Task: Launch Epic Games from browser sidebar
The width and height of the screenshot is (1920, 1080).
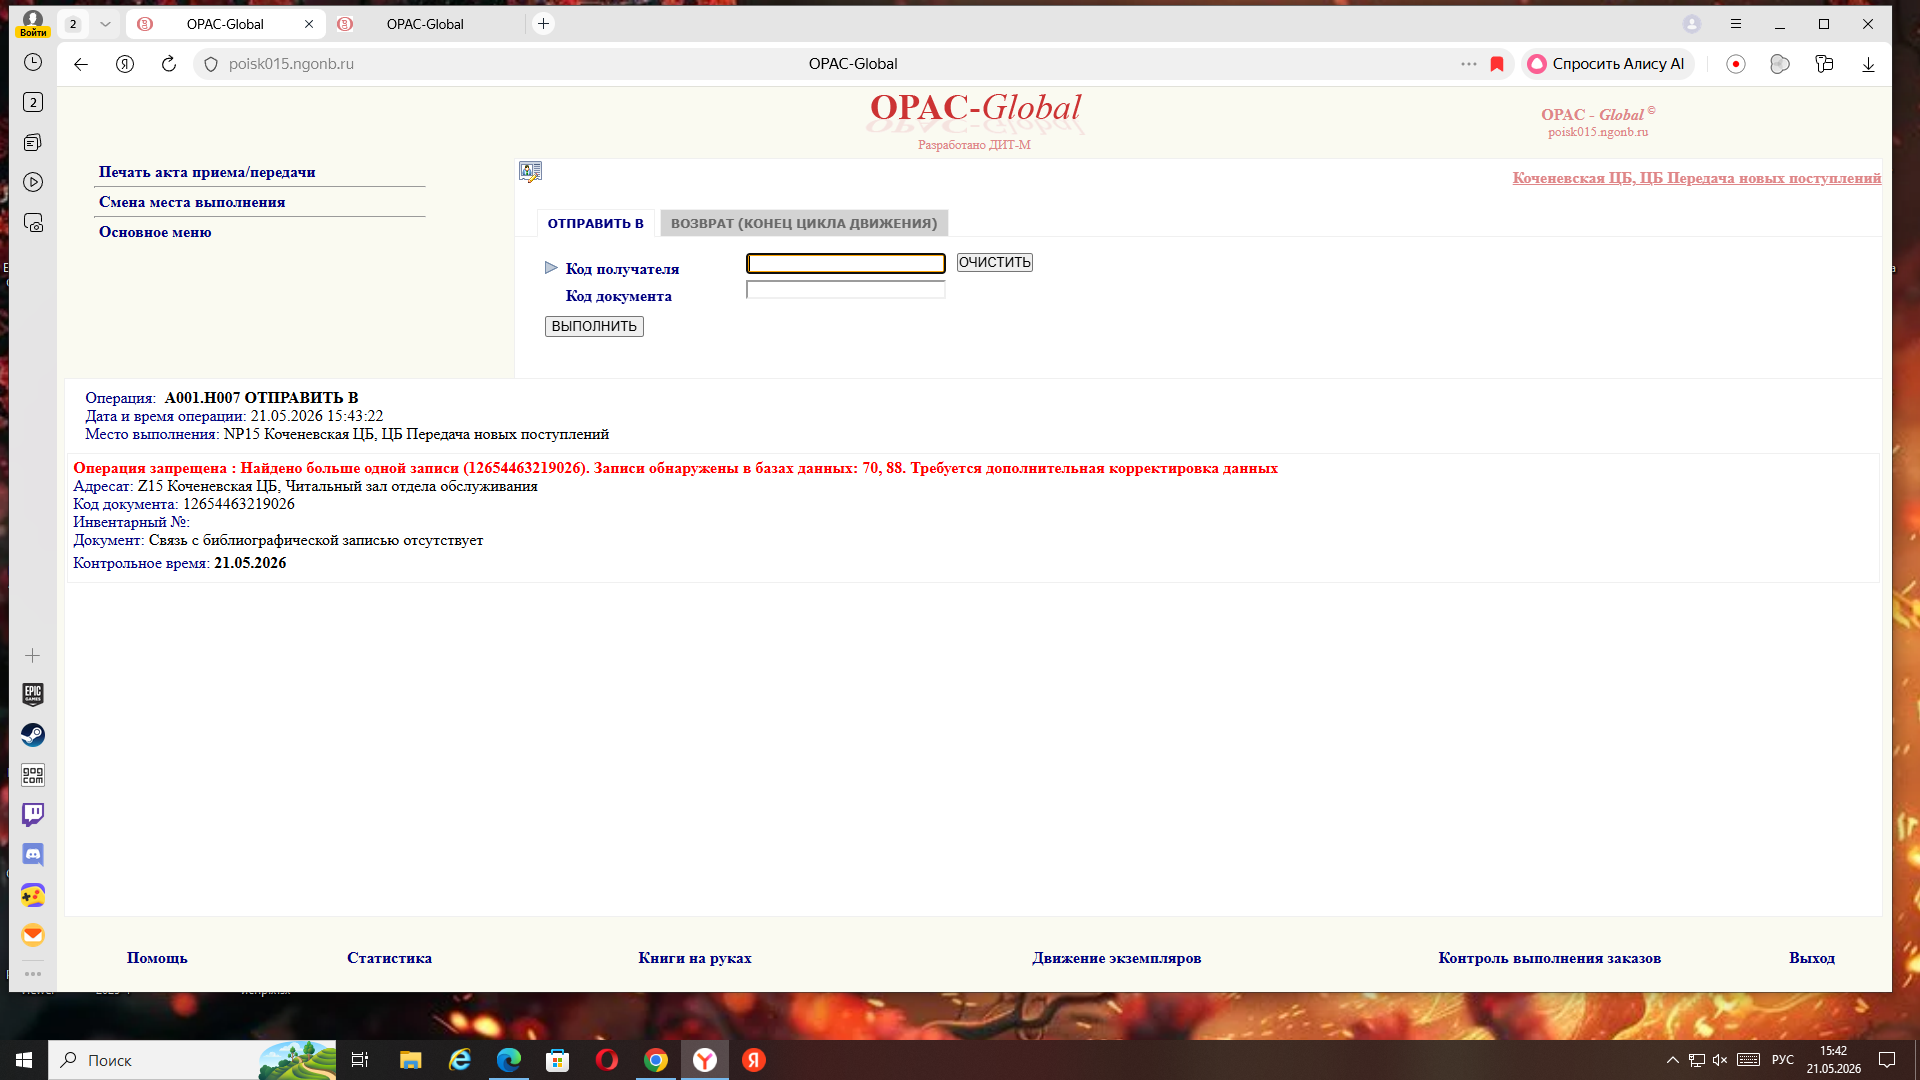Action: coord(33,694)
